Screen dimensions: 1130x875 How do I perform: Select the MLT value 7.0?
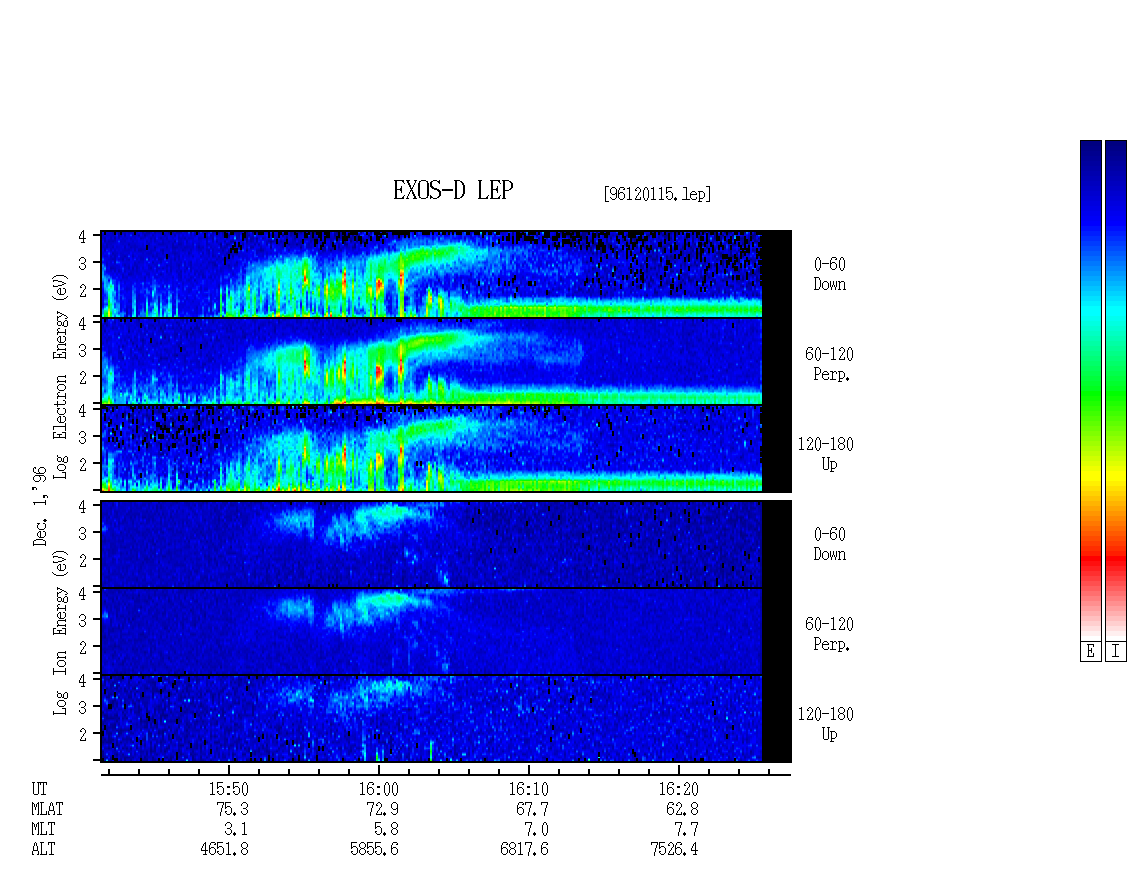pyautogui.click(x=536, y=830)
